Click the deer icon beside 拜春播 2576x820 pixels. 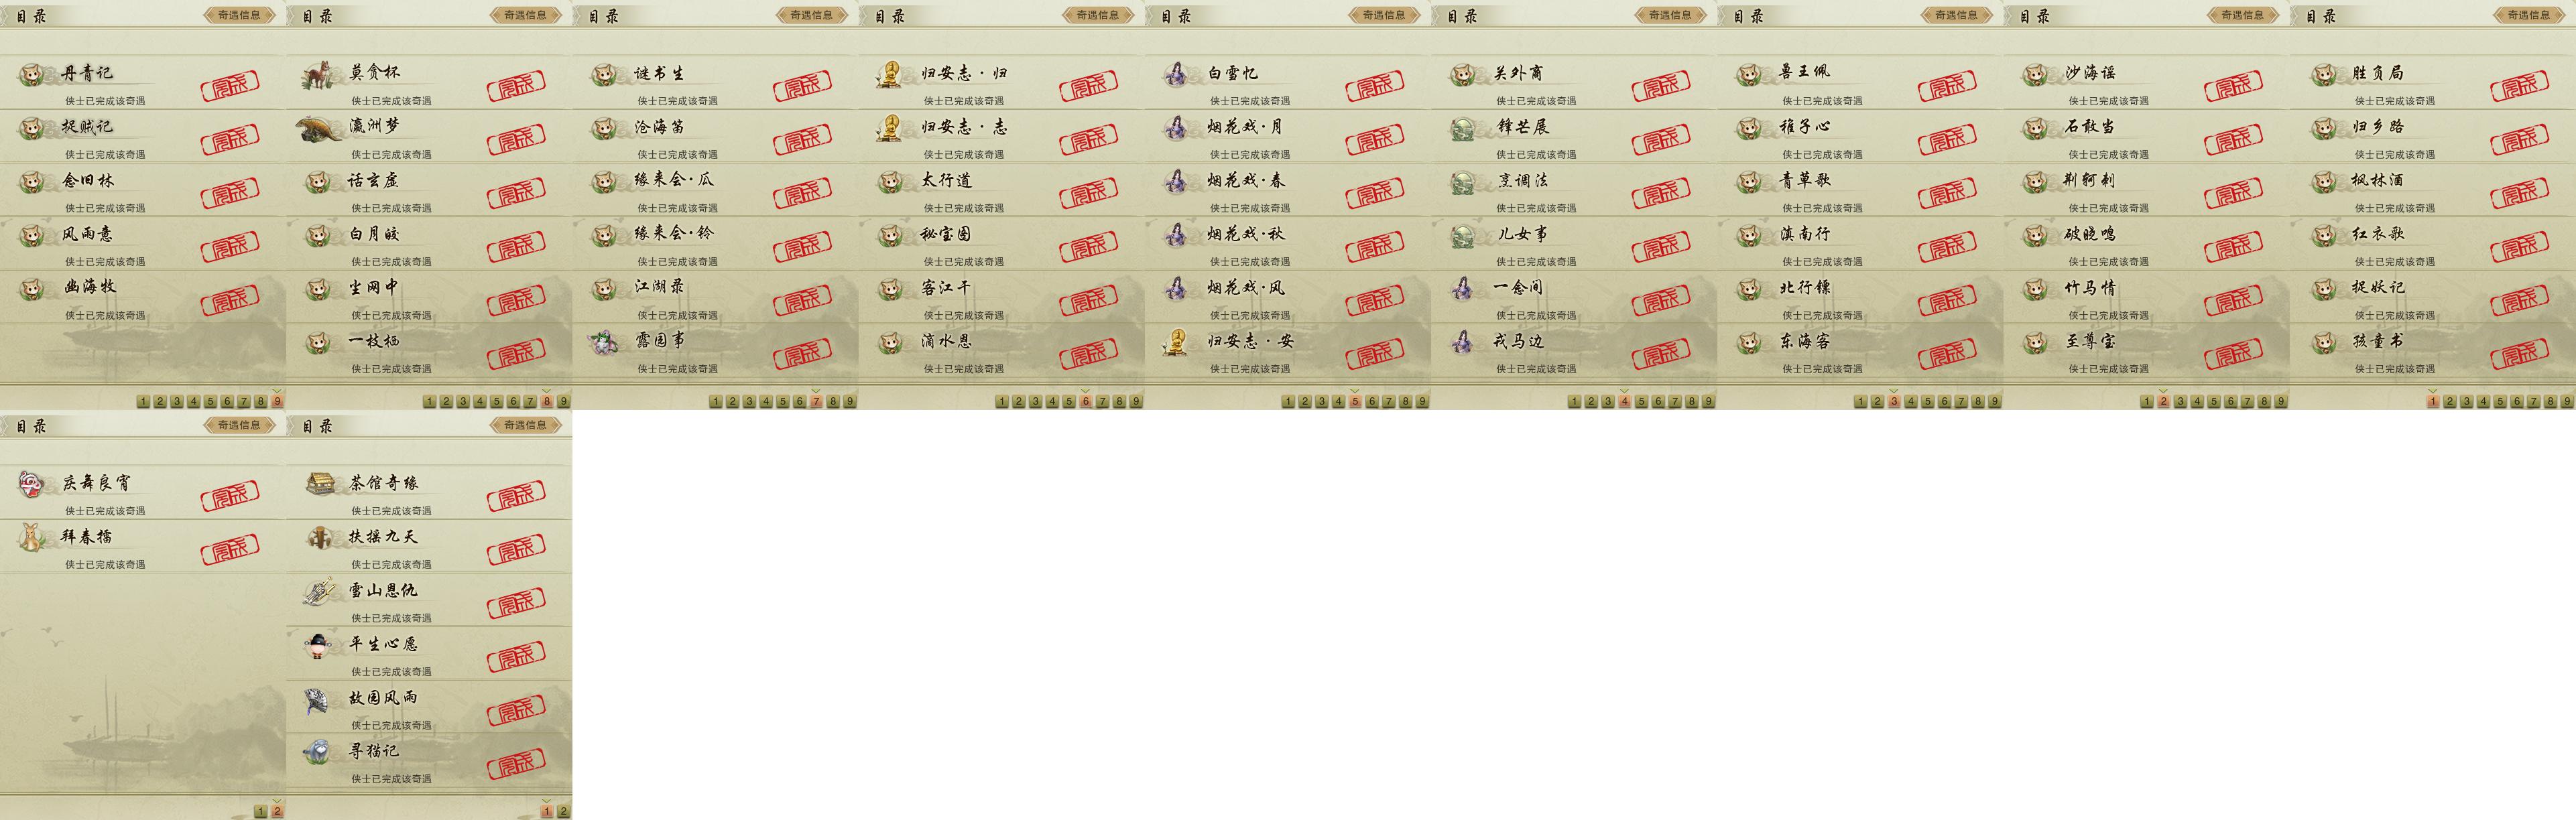click(32, 537)
